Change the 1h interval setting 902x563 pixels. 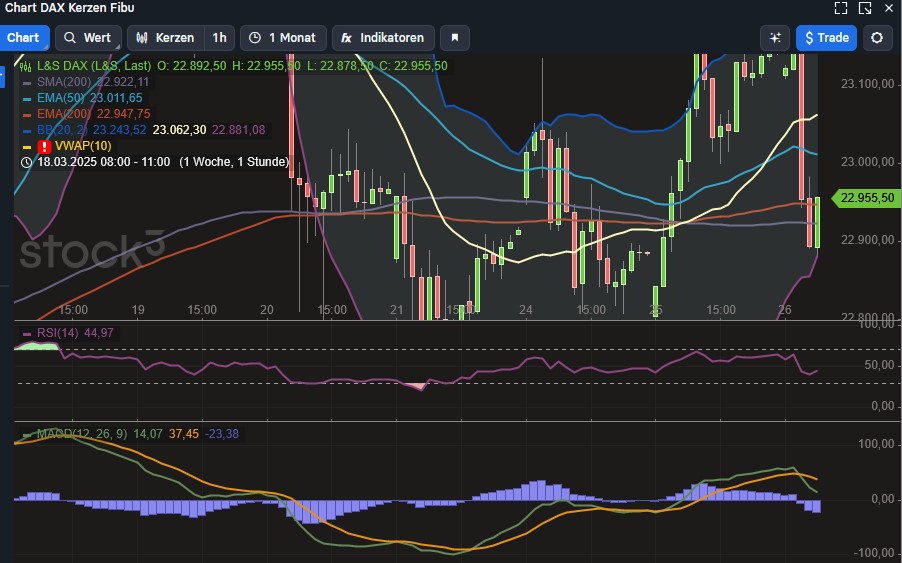[x=219, y=38]
